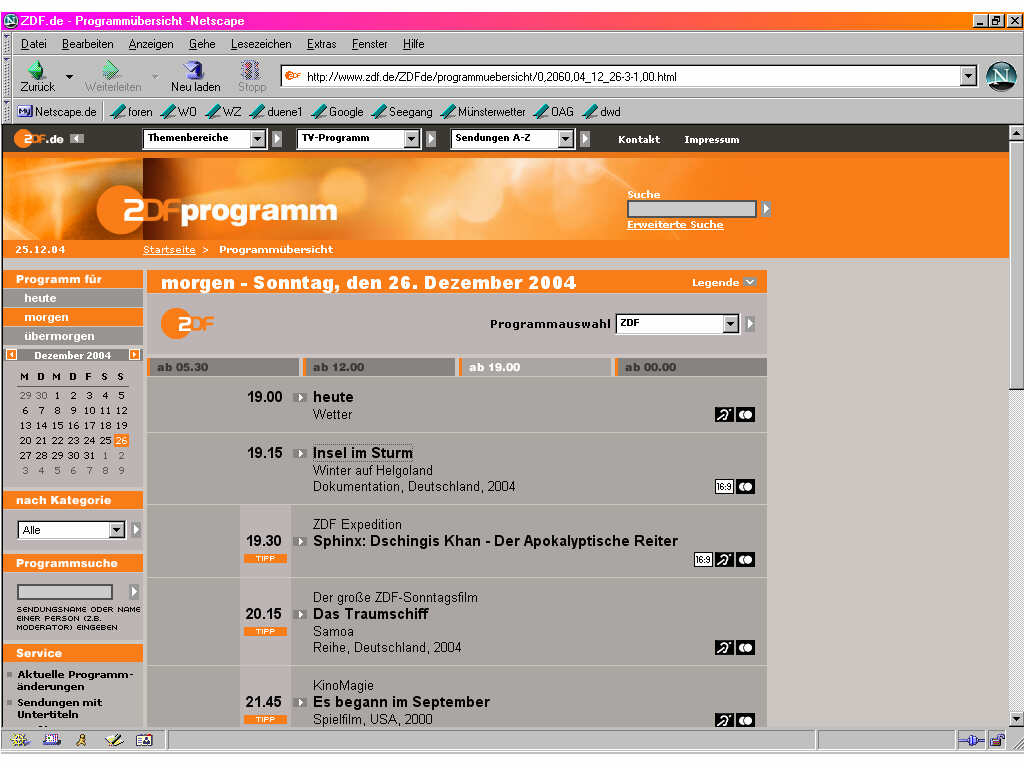Click the Weiterleiten forward button

[x=112, y=76]
